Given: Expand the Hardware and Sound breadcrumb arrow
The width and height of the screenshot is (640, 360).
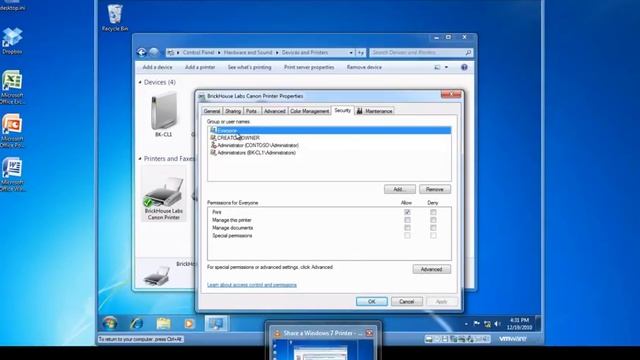Looking at the screenshot, I should [277, 53].
